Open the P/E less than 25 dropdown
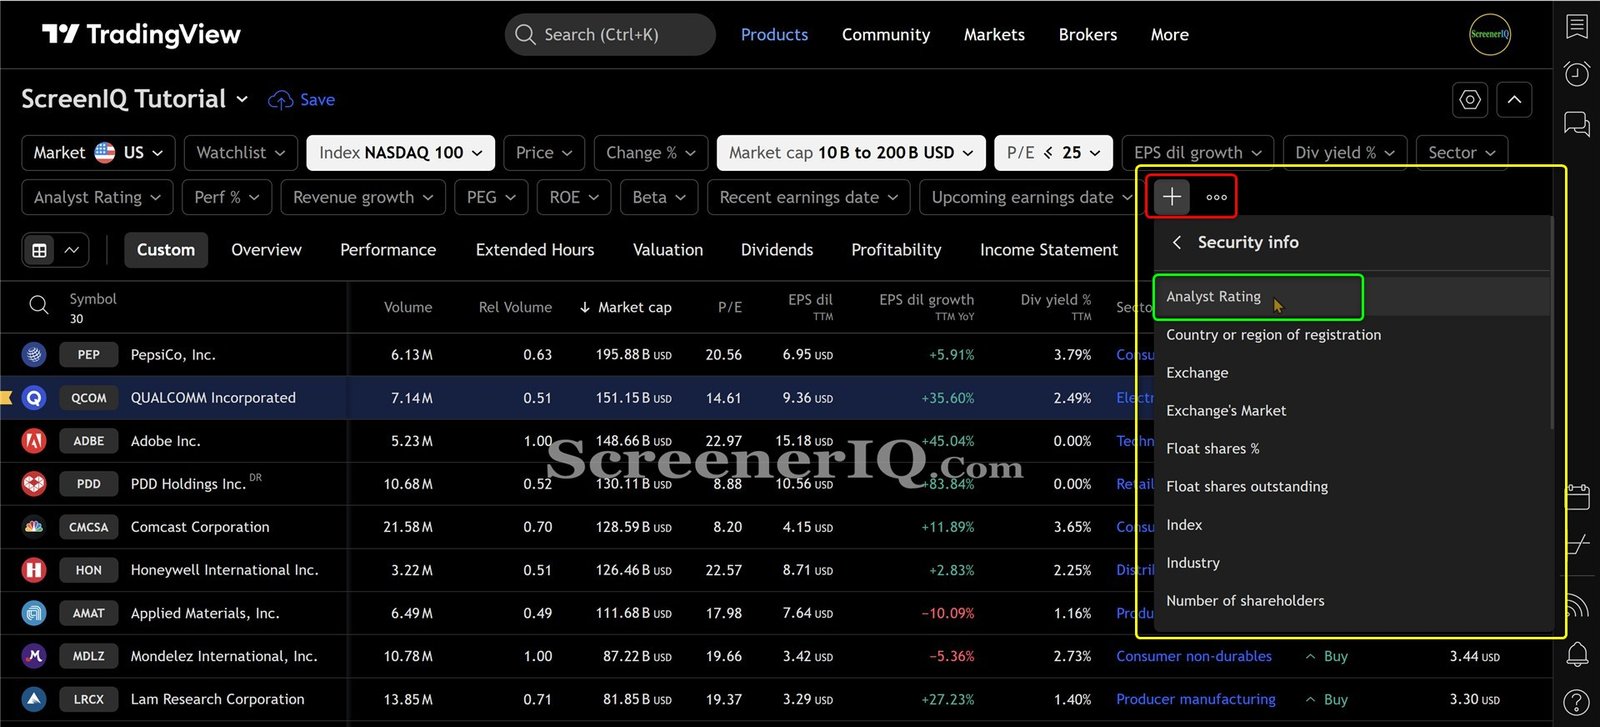1600x727 pixels. tap(1053, 152)
